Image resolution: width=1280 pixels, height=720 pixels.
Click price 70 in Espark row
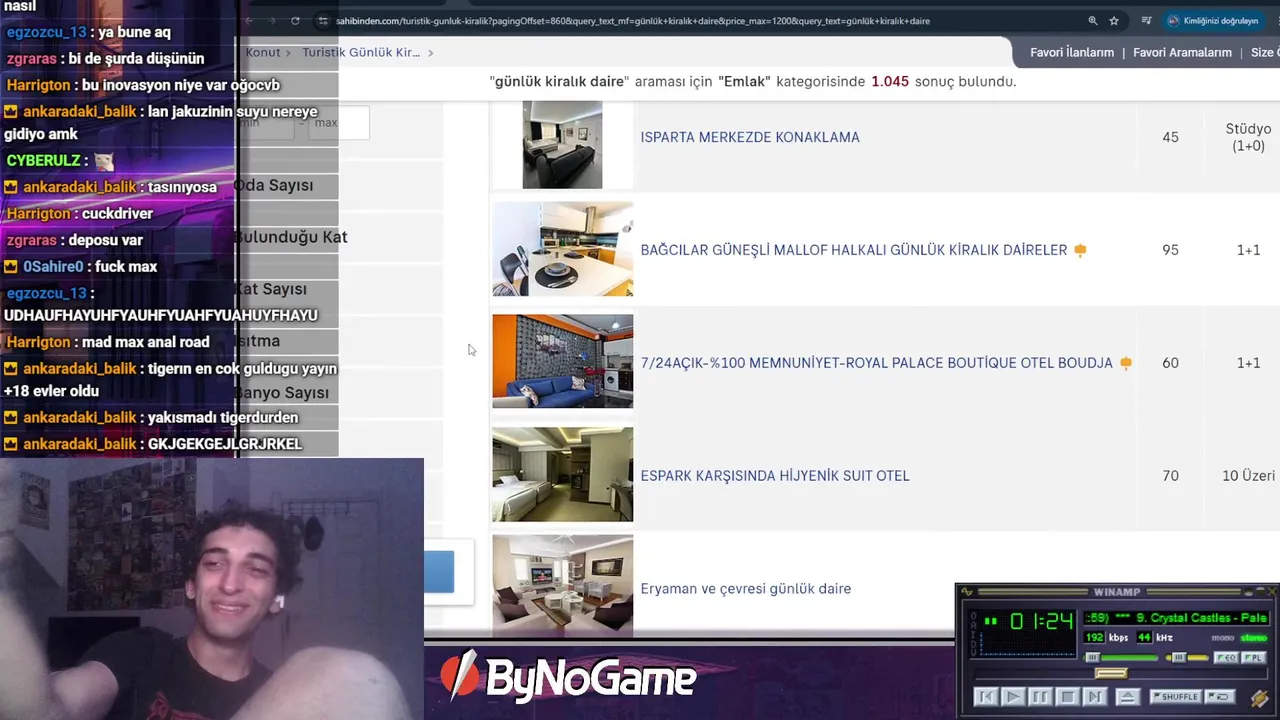(1170, 476)
